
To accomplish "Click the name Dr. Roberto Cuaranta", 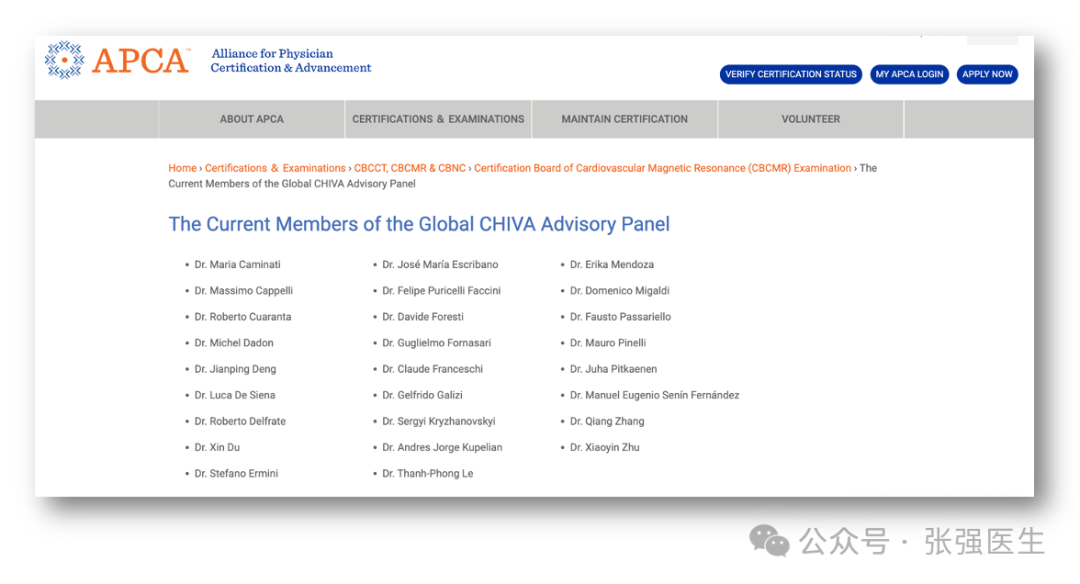I will (x=242, y=317).
